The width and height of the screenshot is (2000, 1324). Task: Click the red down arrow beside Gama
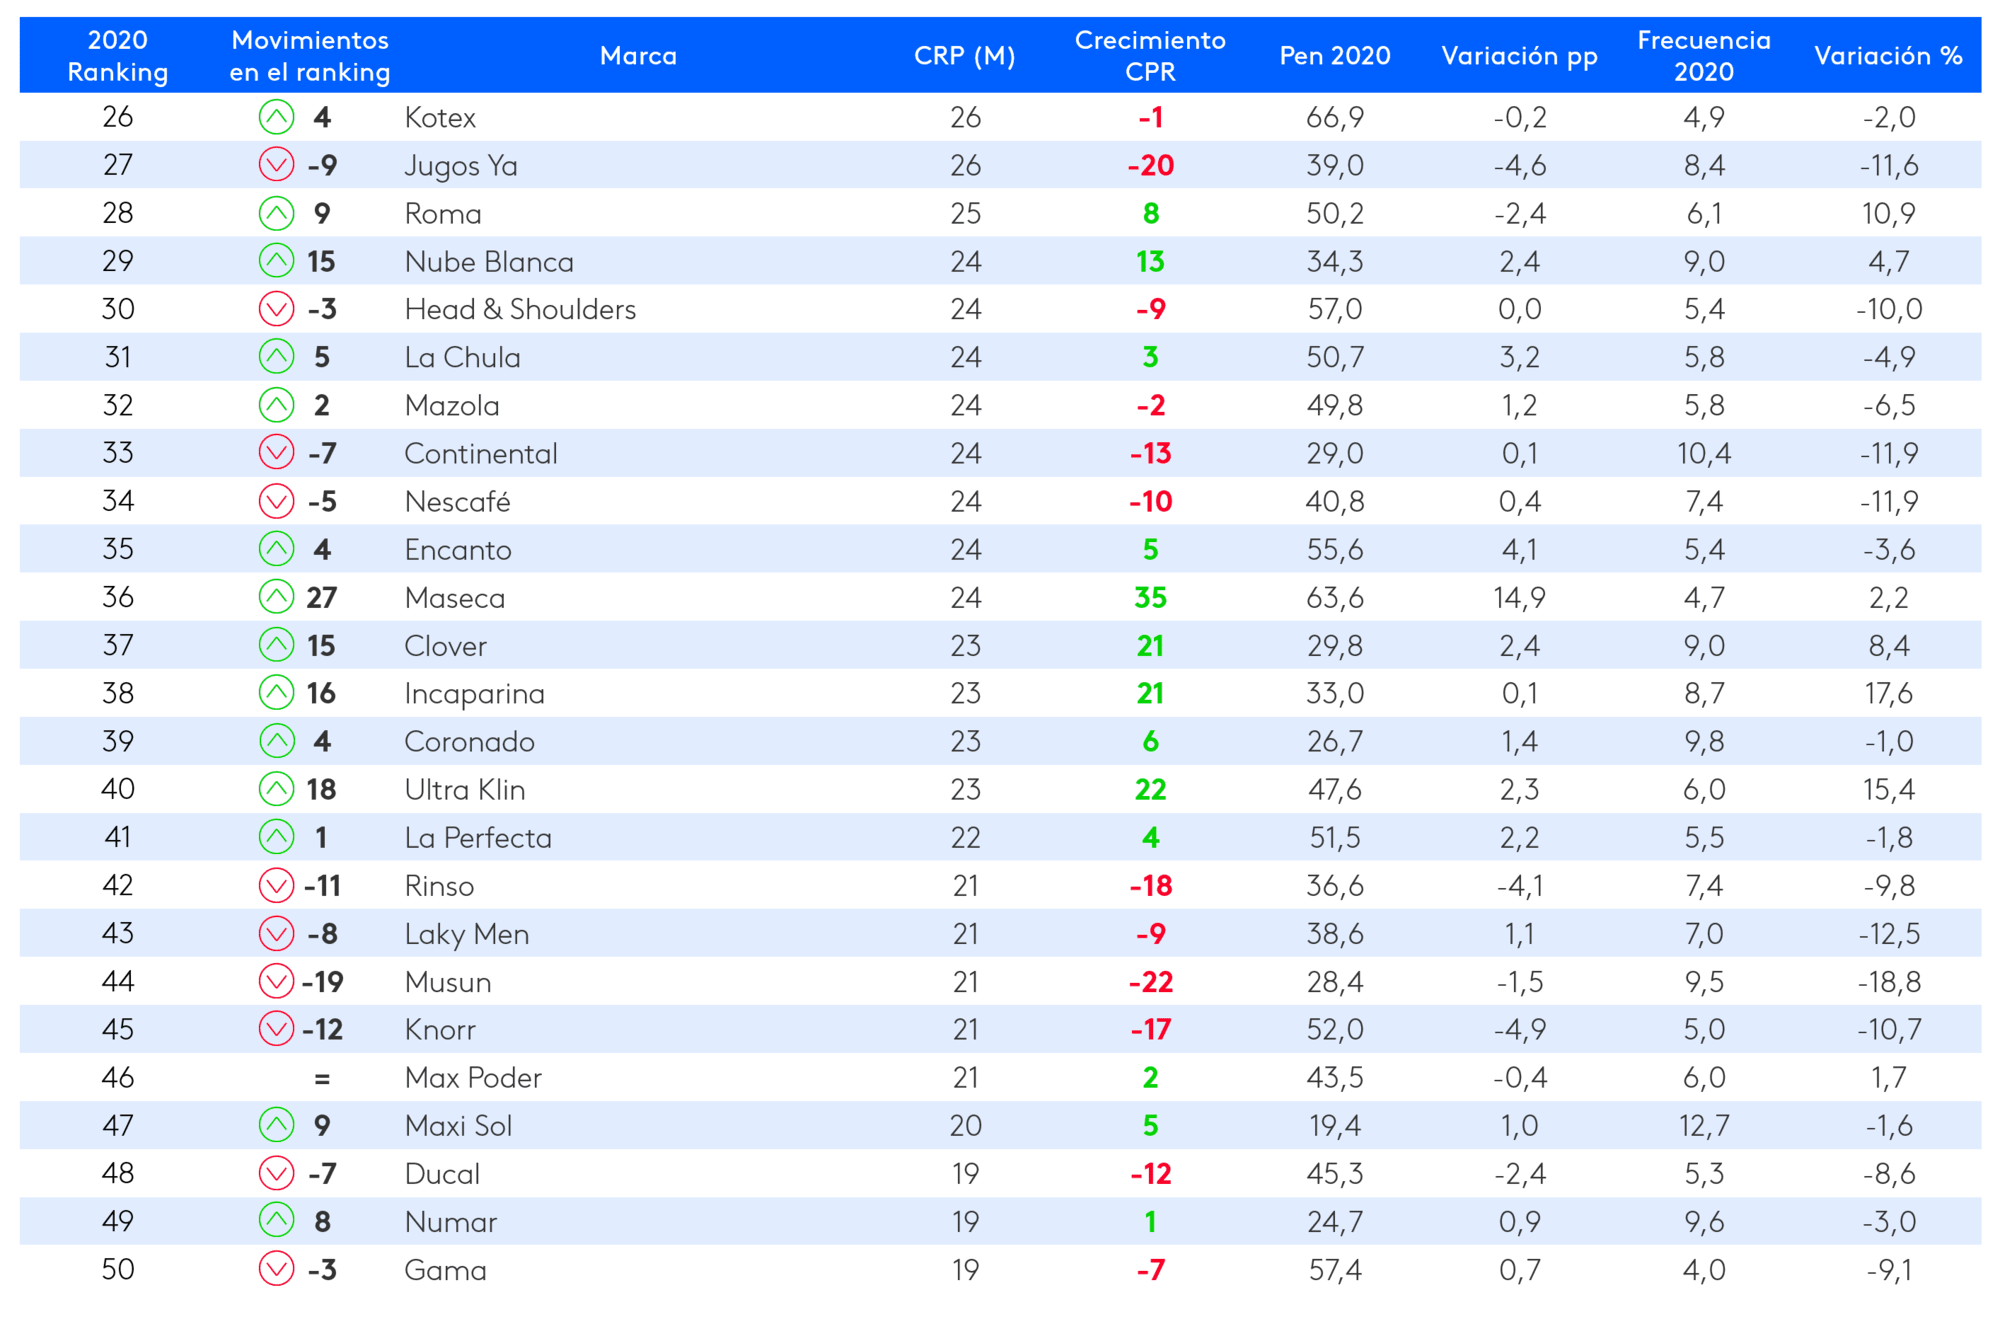[x=276, y=1269]
